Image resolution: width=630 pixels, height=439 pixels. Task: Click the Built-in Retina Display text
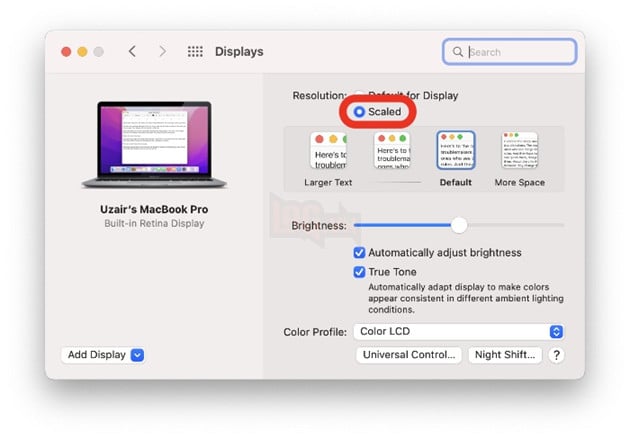click(x=154, y=223)
